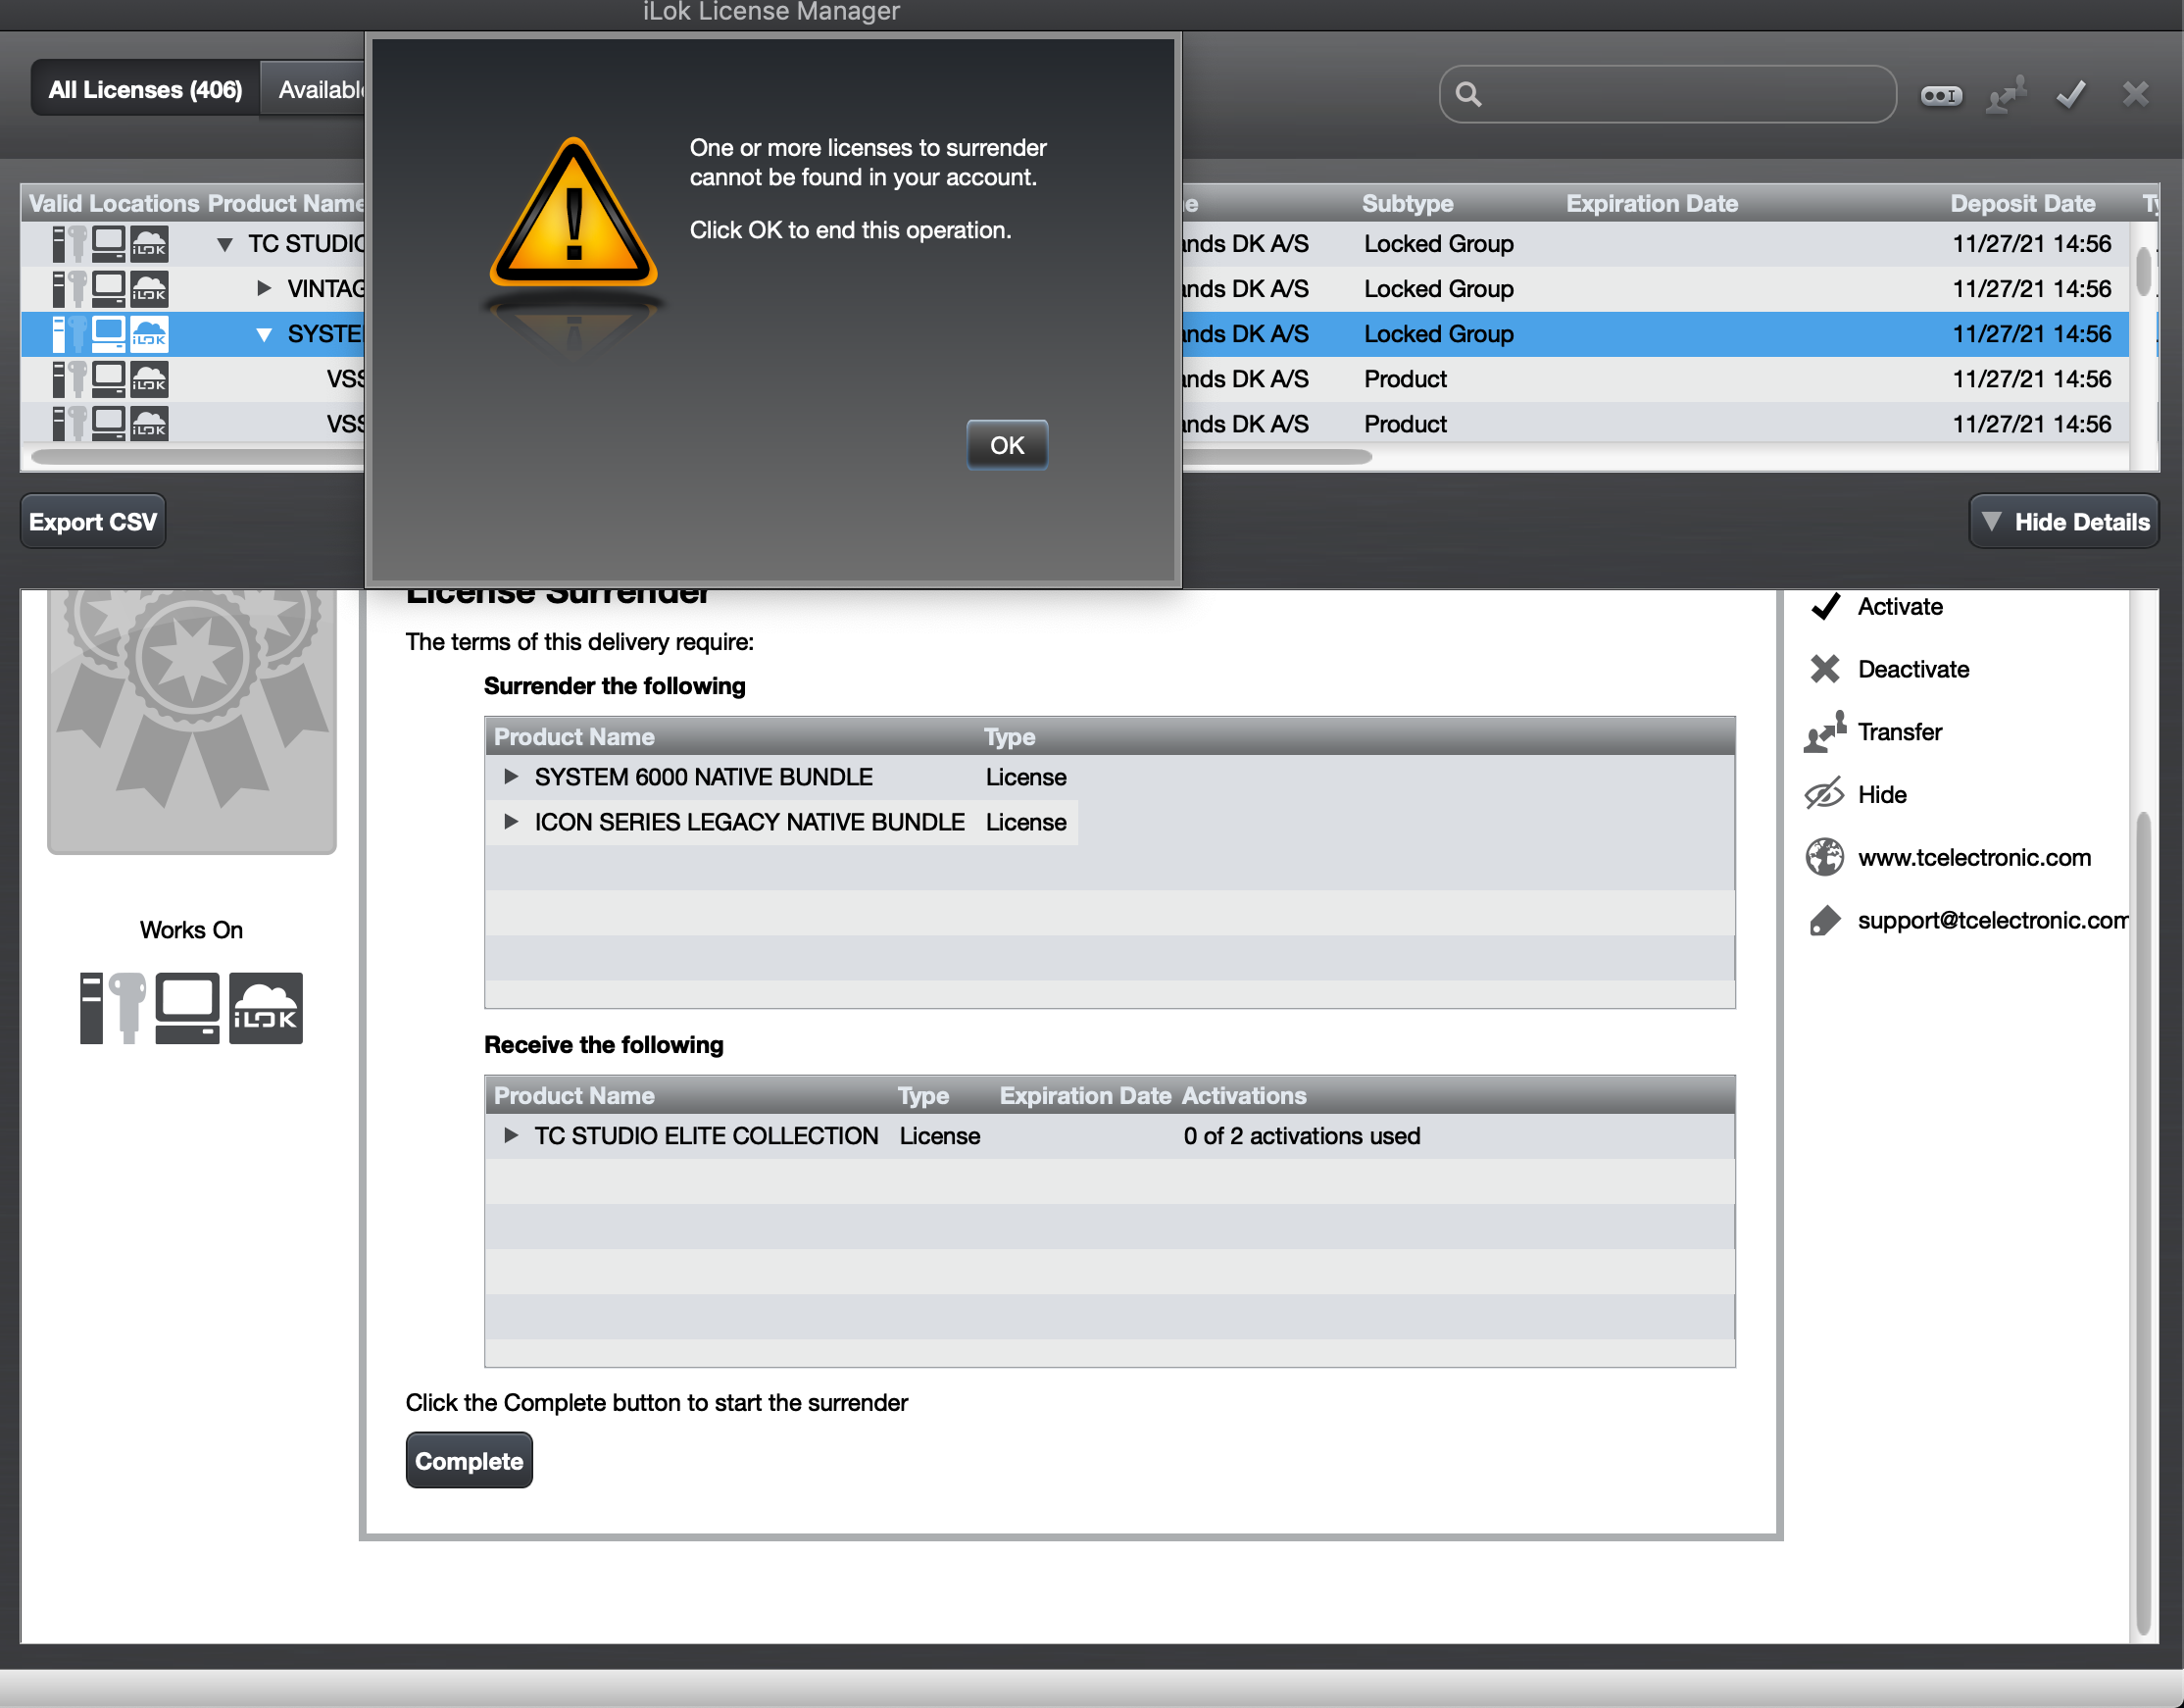Choose Deactivate in the details actions
This screenshot has width=2184, height=1708.
point(1913,669)
